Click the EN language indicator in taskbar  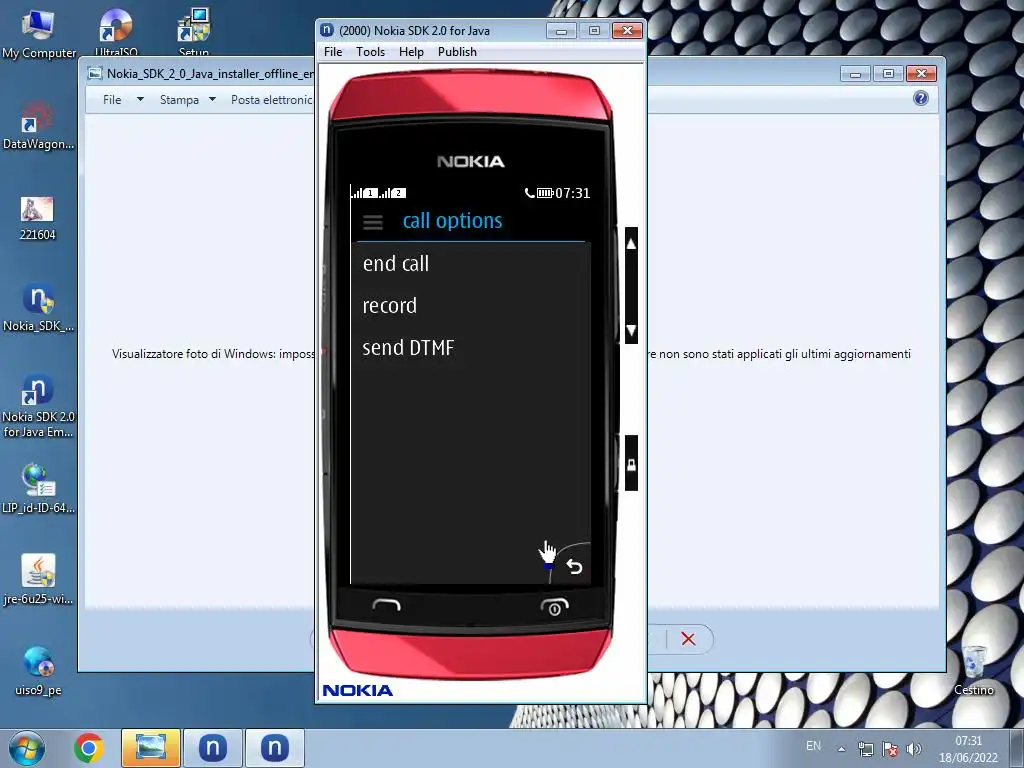(813, 746)
